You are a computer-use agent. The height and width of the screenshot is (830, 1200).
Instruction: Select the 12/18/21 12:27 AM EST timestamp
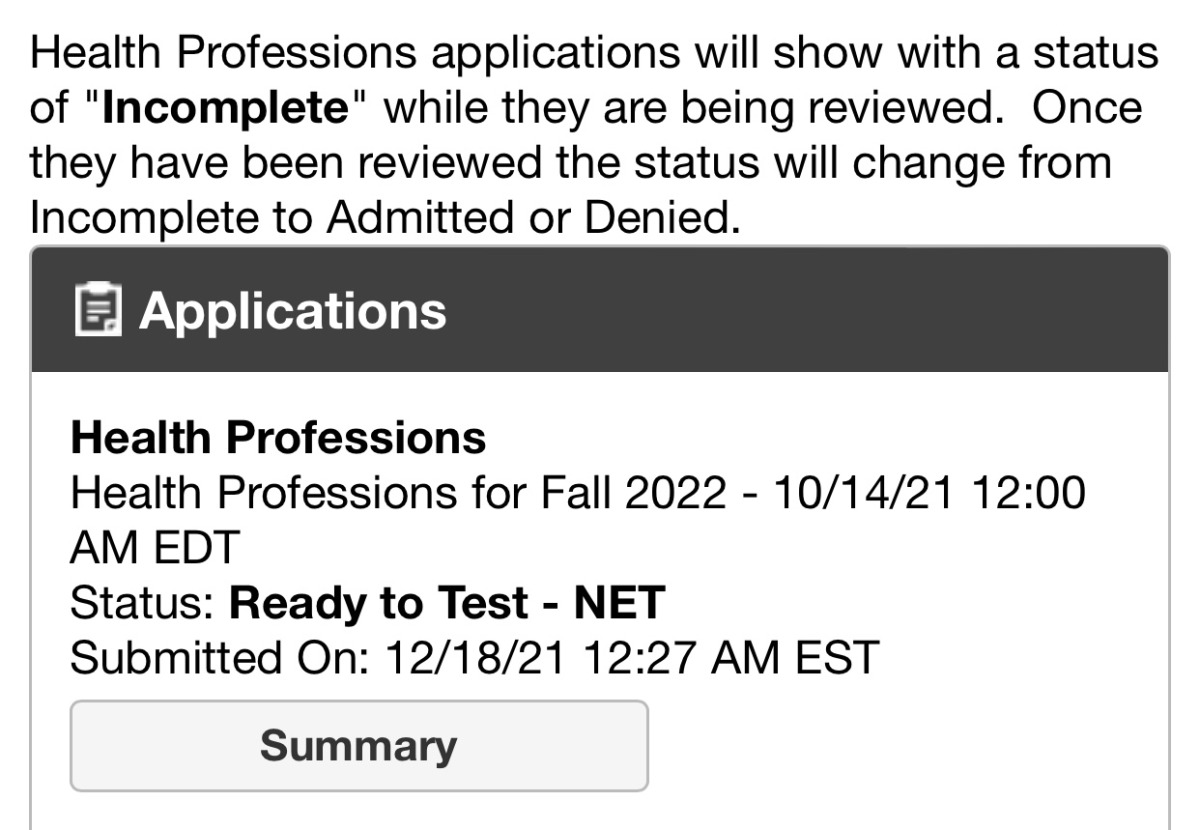click(x=631, y=658)
